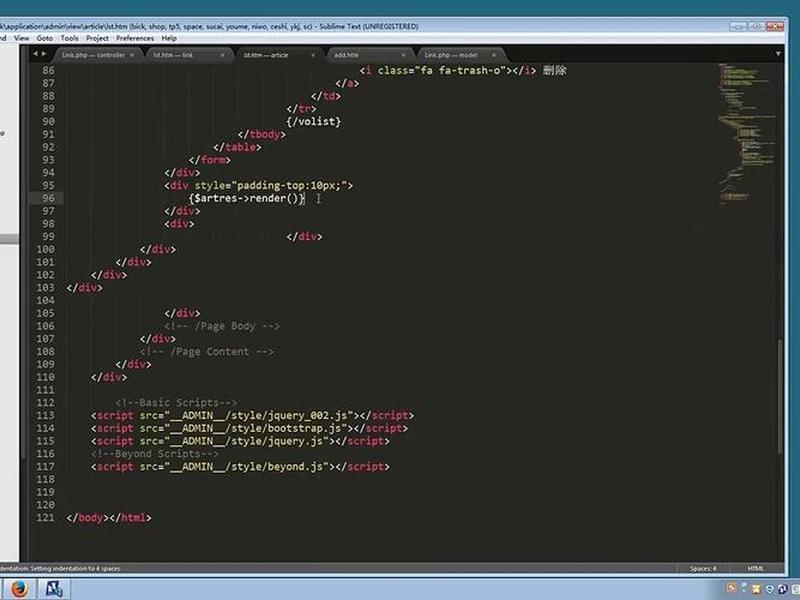Close the lst.htm — article tab
The height and width of the screenshot is (600, 800).
[x=313, y=55]
